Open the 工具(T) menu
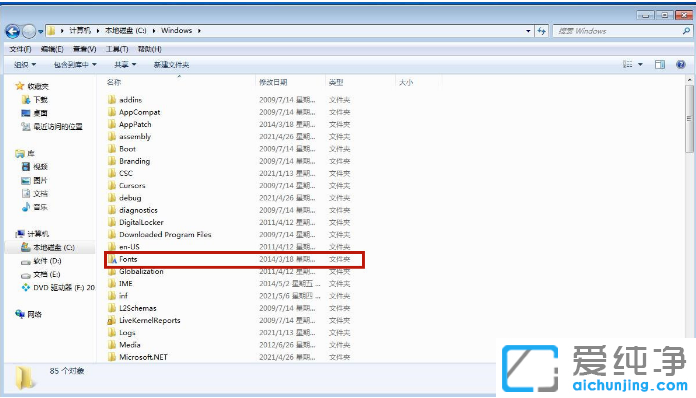Screen dimensions: 696x398 coord(117,49)
